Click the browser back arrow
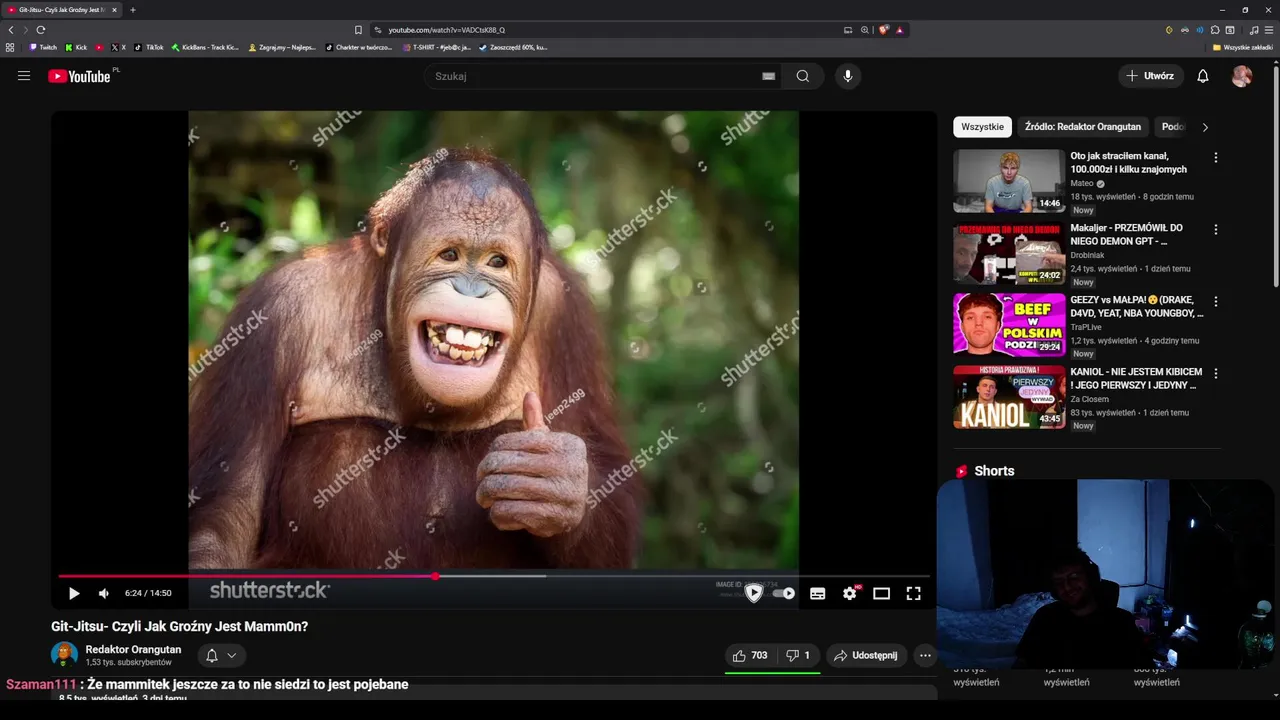This screenshot has width=1280, height=720. pos(10,30)
